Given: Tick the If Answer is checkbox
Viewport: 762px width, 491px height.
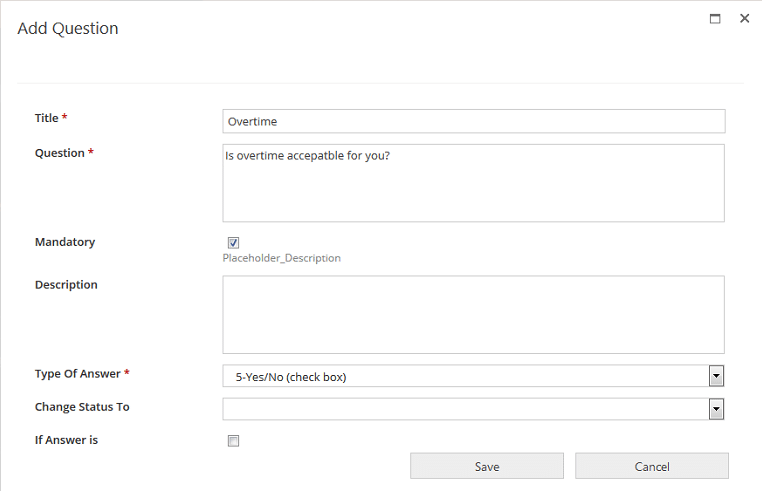Looking at the screenshot, I should (x=233, y=441).
